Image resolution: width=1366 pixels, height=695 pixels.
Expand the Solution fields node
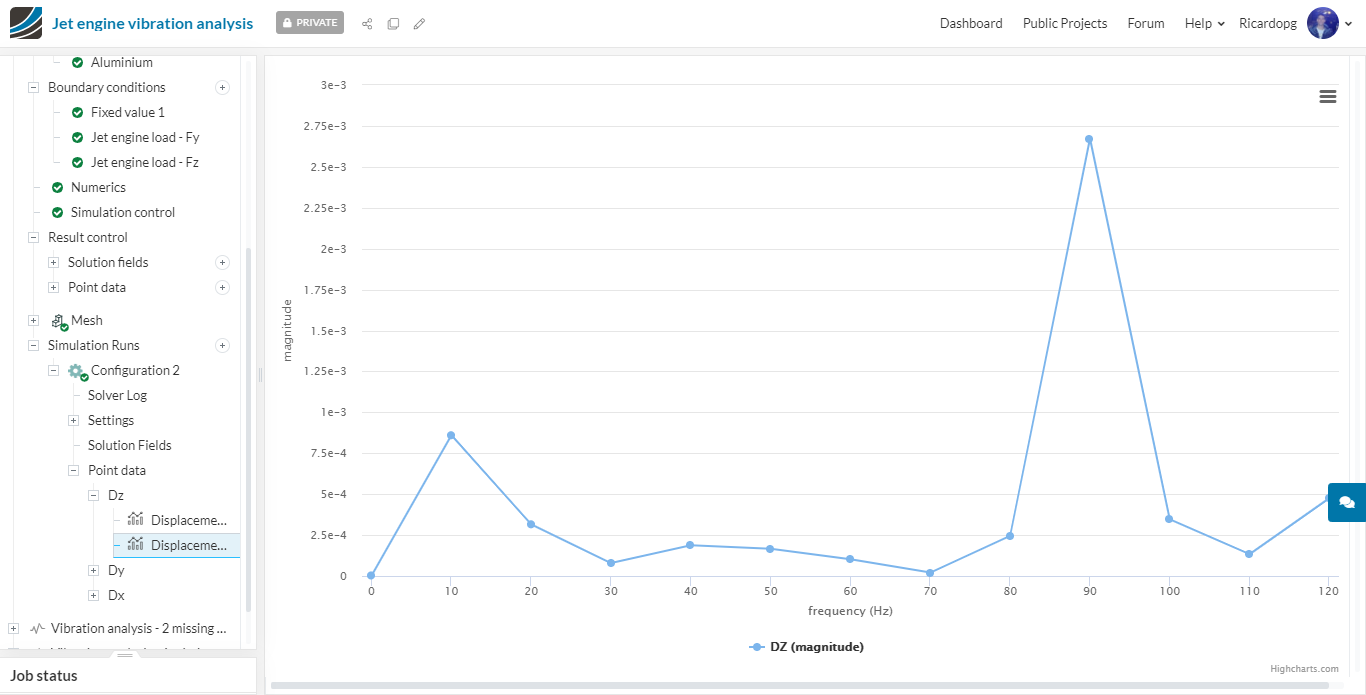(x=53, y=262)
